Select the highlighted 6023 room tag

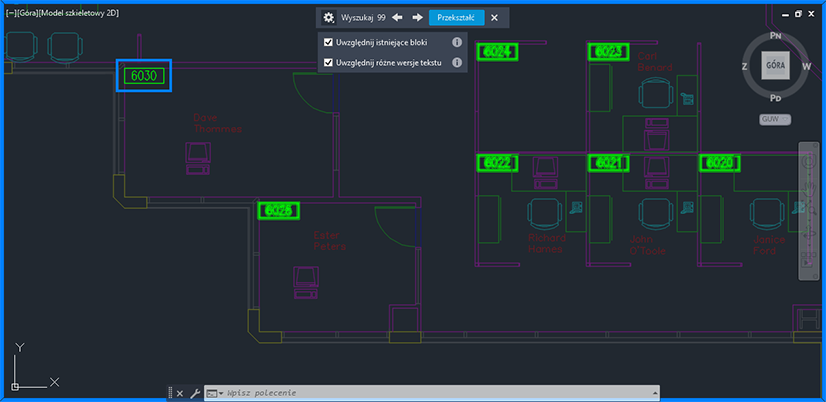click(608, 52)
